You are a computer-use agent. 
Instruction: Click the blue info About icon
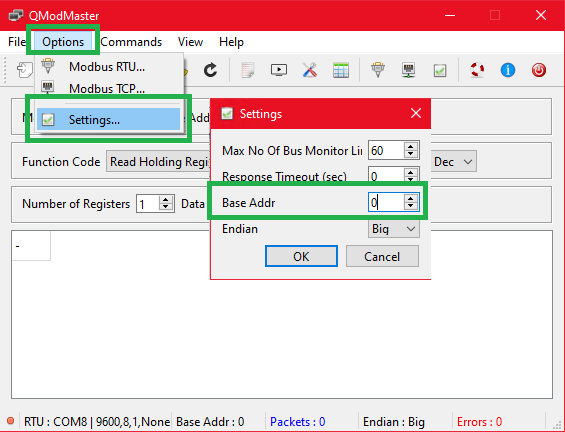508,70
